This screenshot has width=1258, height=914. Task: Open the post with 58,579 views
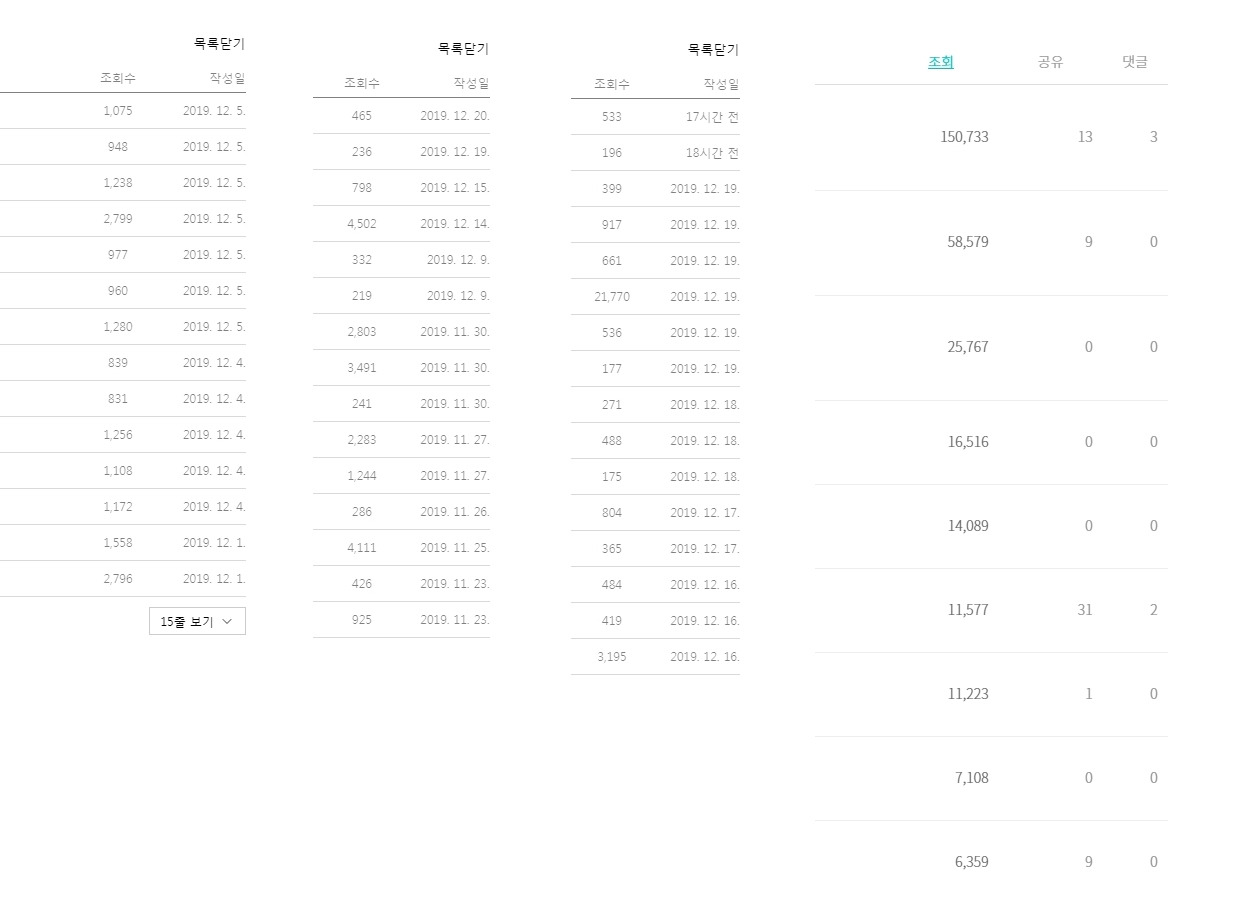[x=968, y=241]
